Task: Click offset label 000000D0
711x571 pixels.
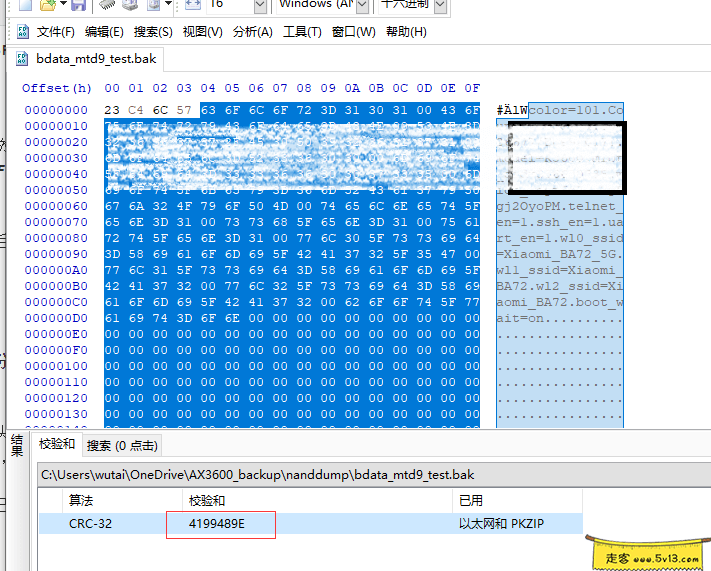Action: pyautogui.click(x=56, y=318)
